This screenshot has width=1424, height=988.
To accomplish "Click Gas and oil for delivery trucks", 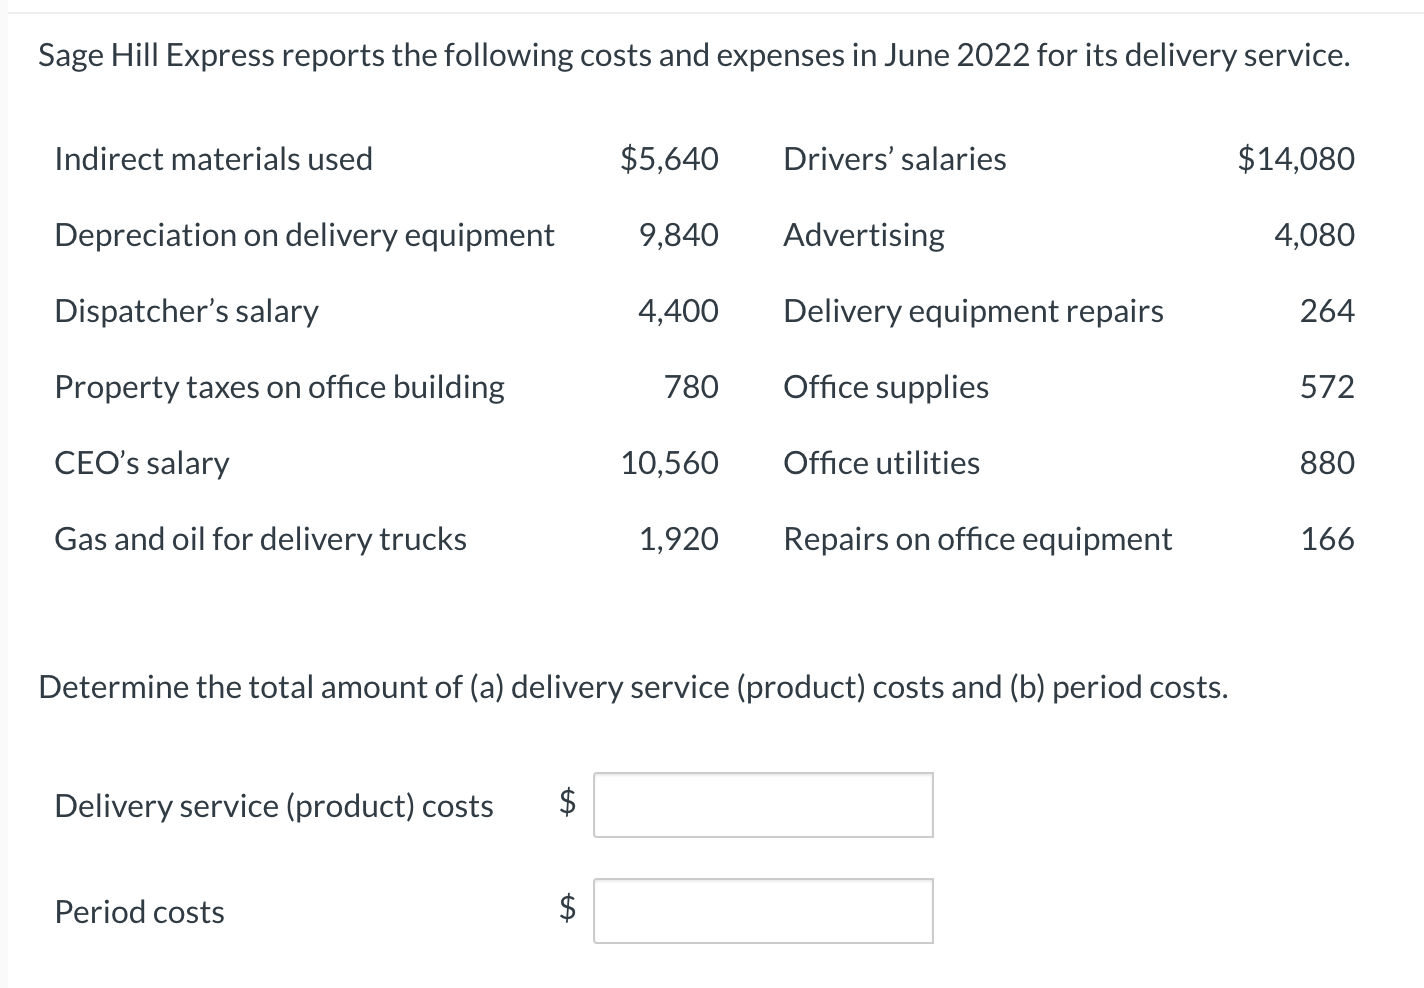I will [x=261, y=539].
